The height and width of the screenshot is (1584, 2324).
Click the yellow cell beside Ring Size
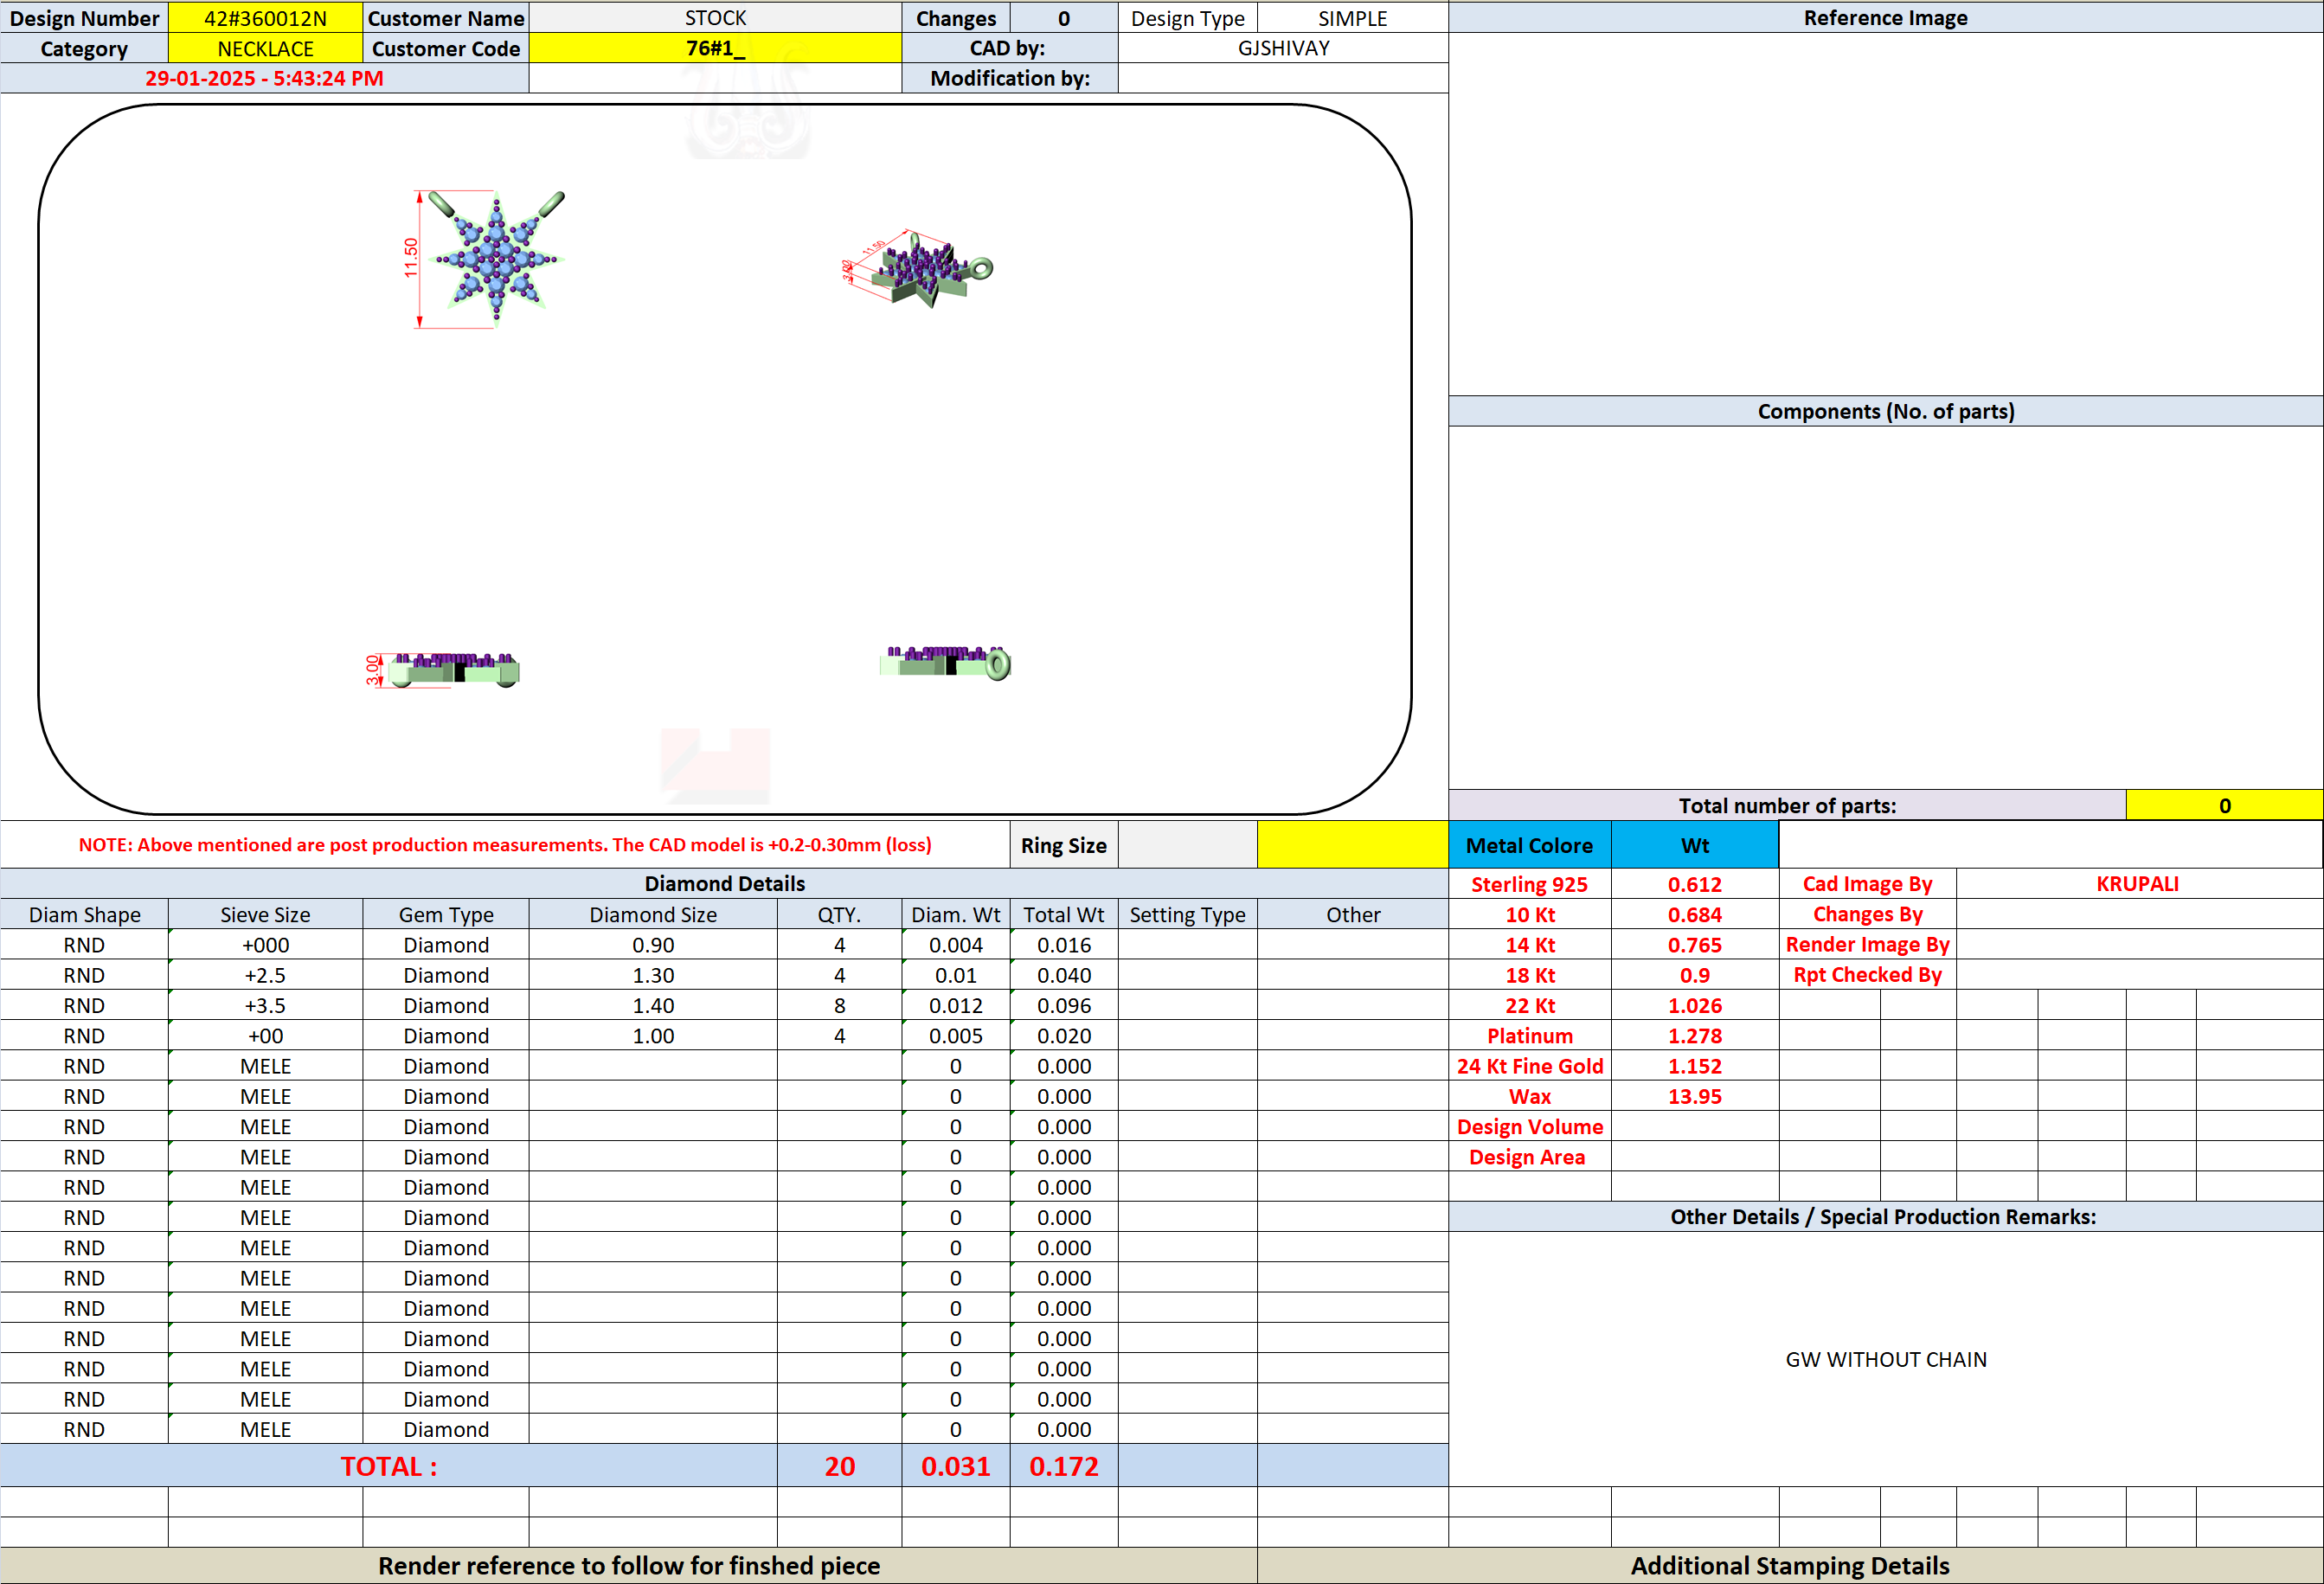point(1352,845)
